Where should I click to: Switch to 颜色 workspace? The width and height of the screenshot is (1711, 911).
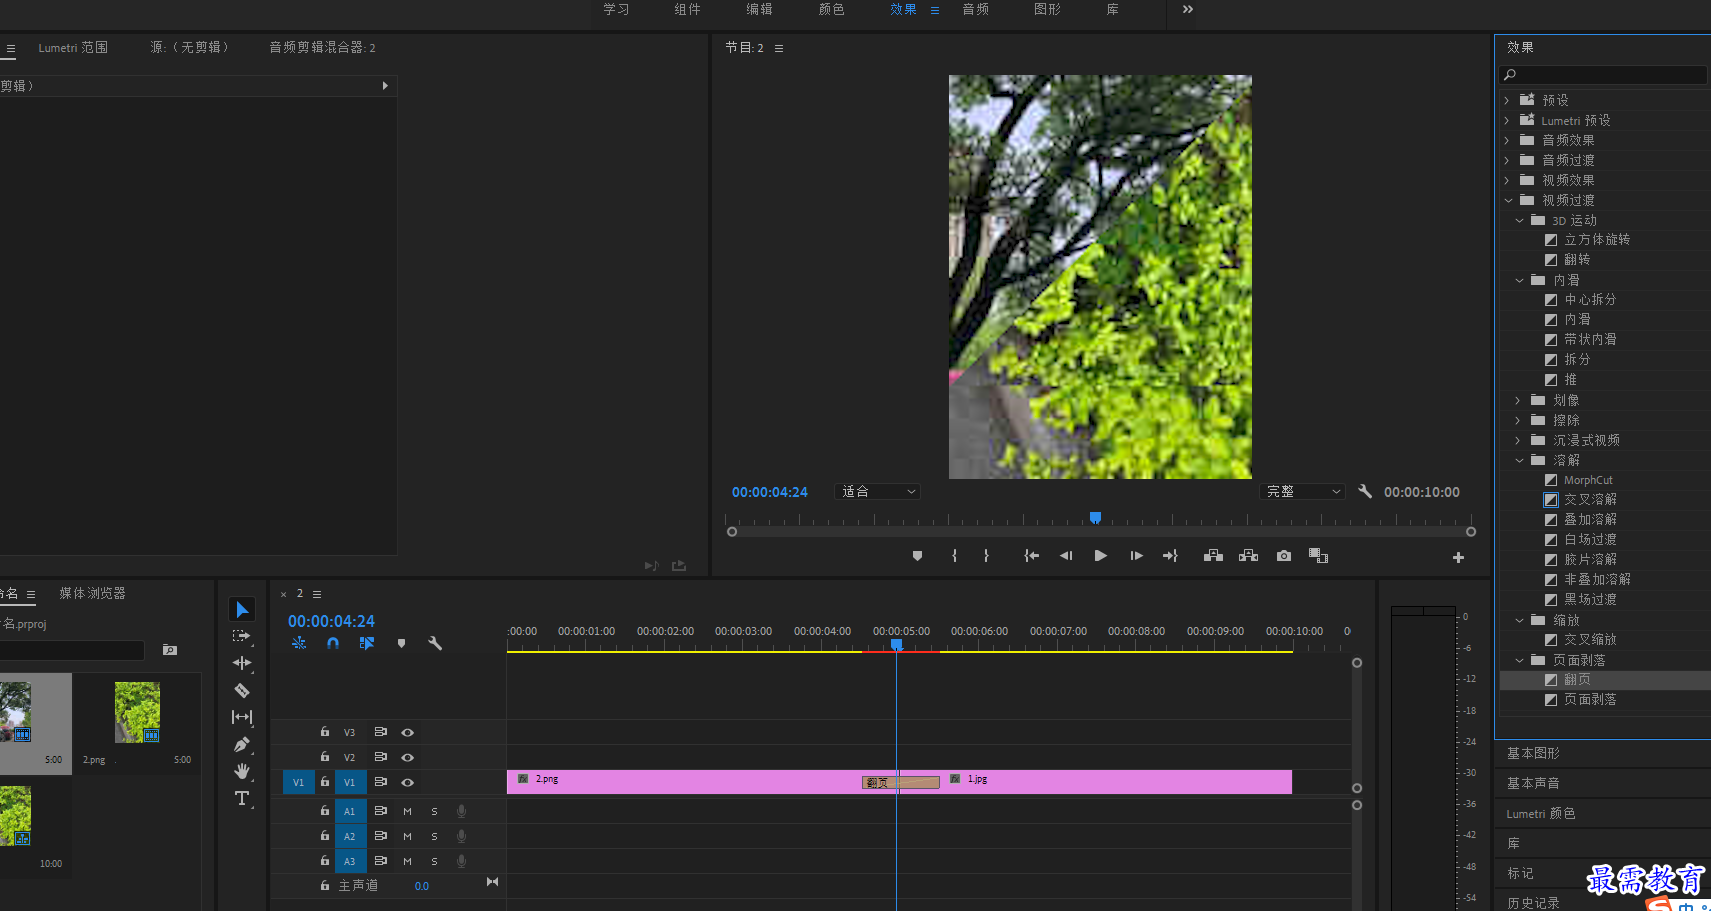(831, 9)
